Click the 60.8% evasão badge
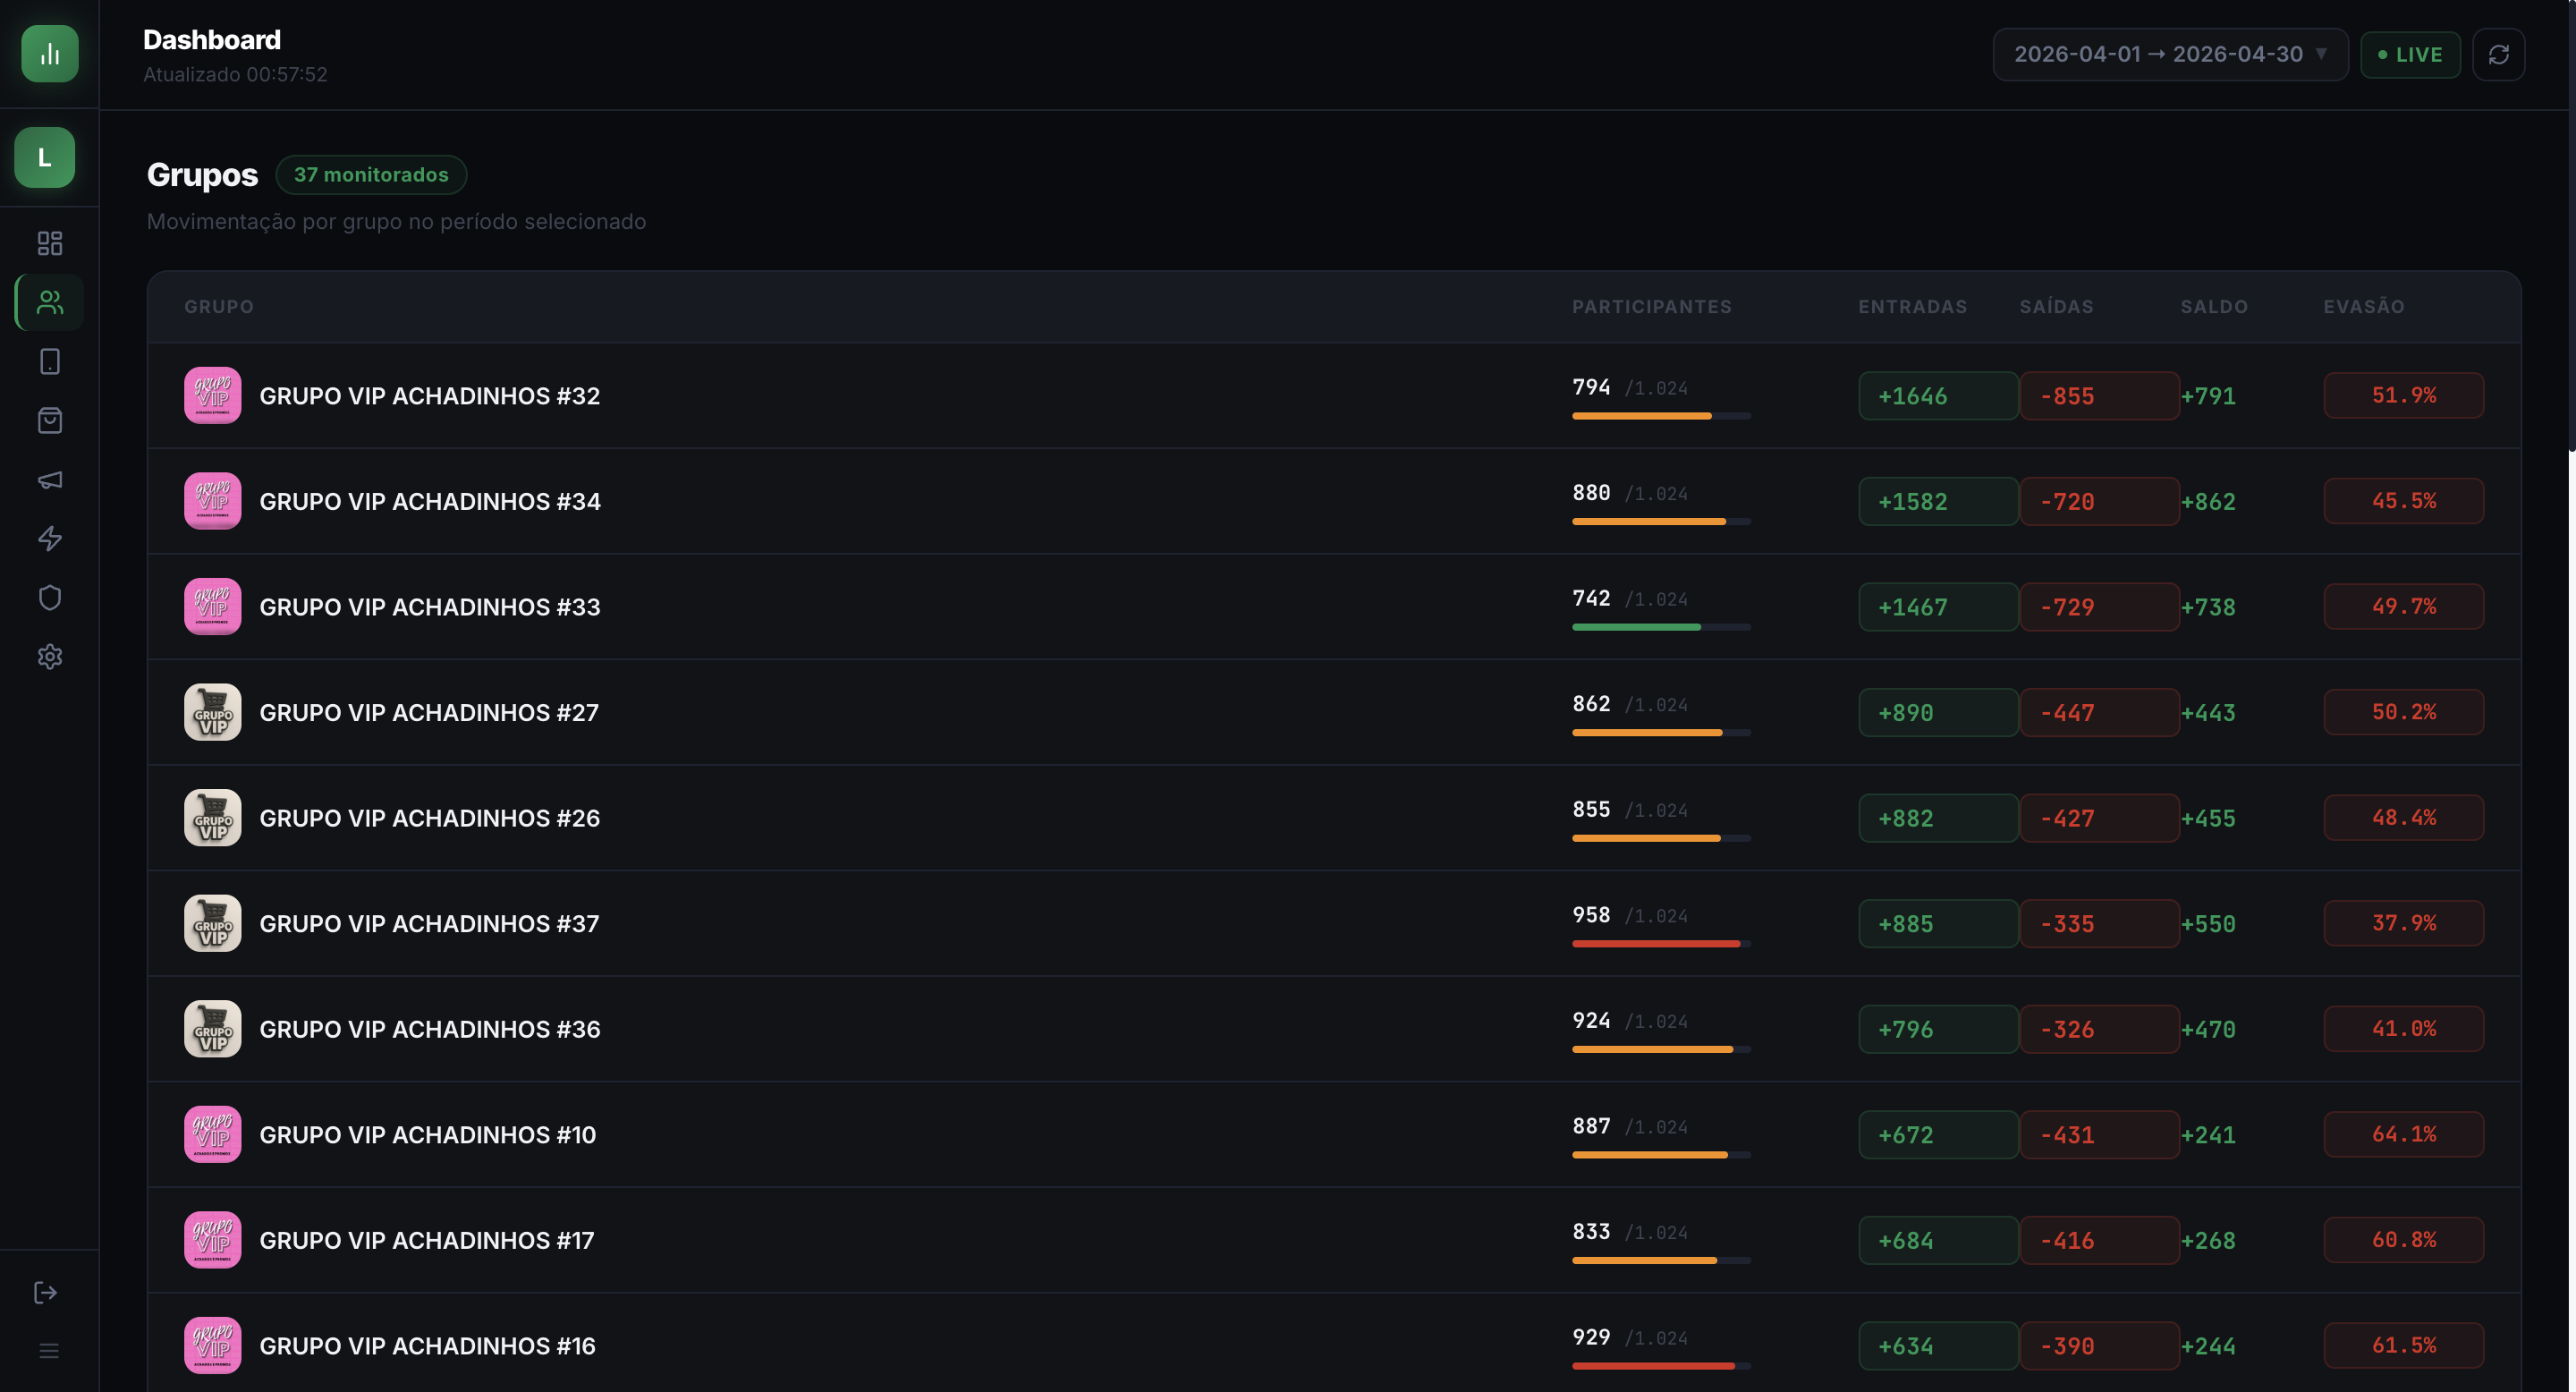 2403,1240
